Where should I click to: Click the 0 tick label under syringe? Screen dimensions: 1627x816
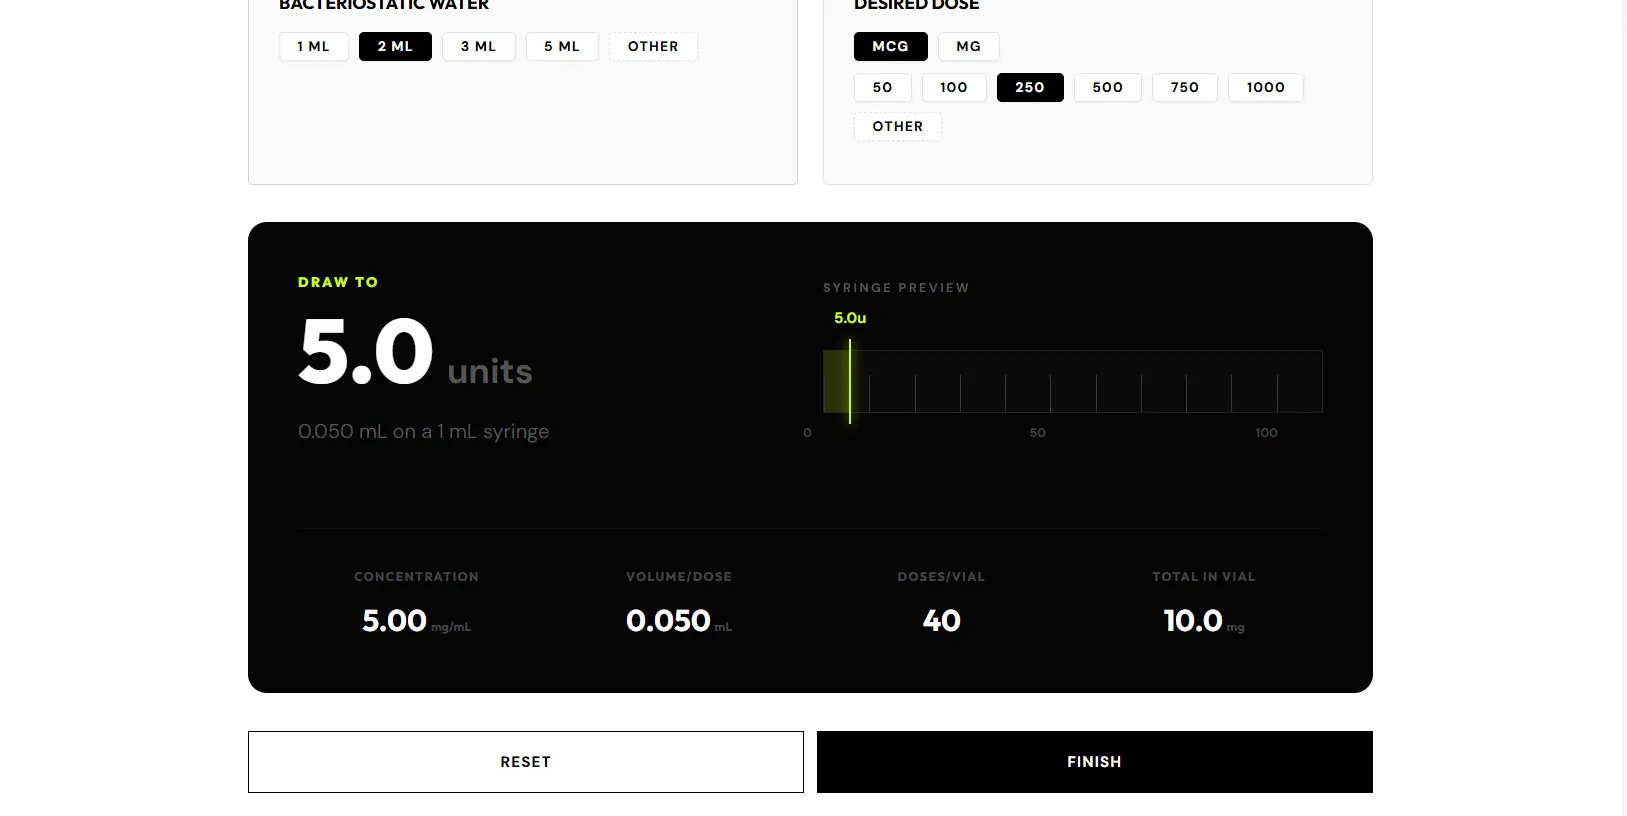(807, 433)
